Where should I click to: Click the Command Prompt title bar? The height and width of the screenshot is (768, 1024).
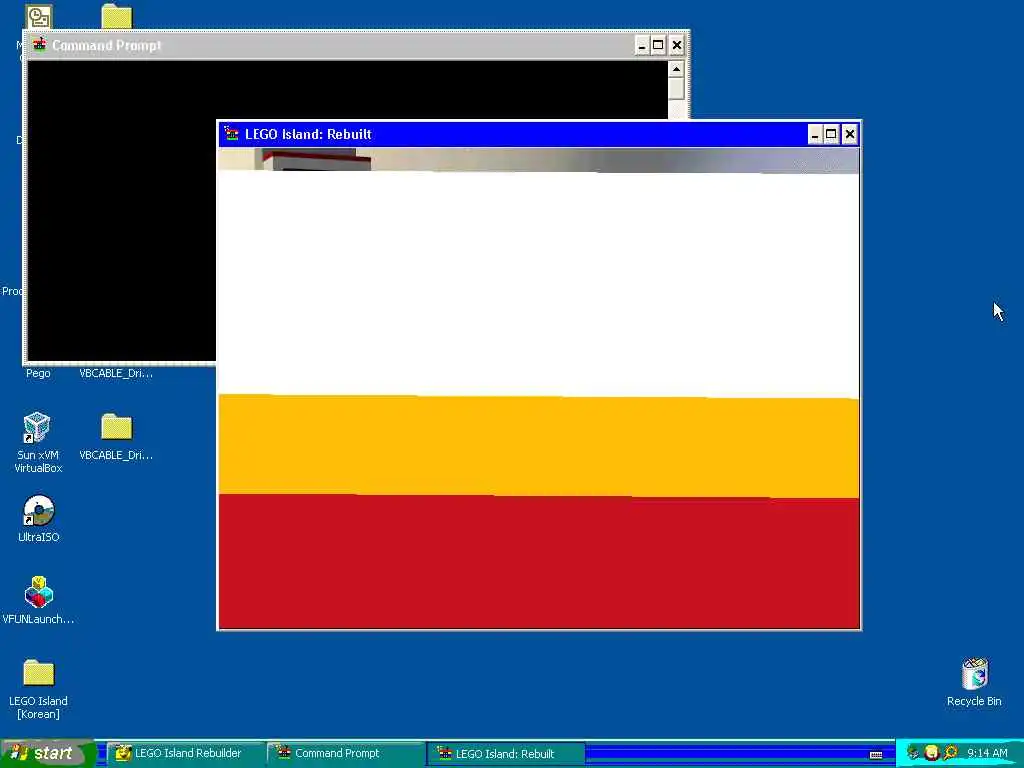[357, 45]
